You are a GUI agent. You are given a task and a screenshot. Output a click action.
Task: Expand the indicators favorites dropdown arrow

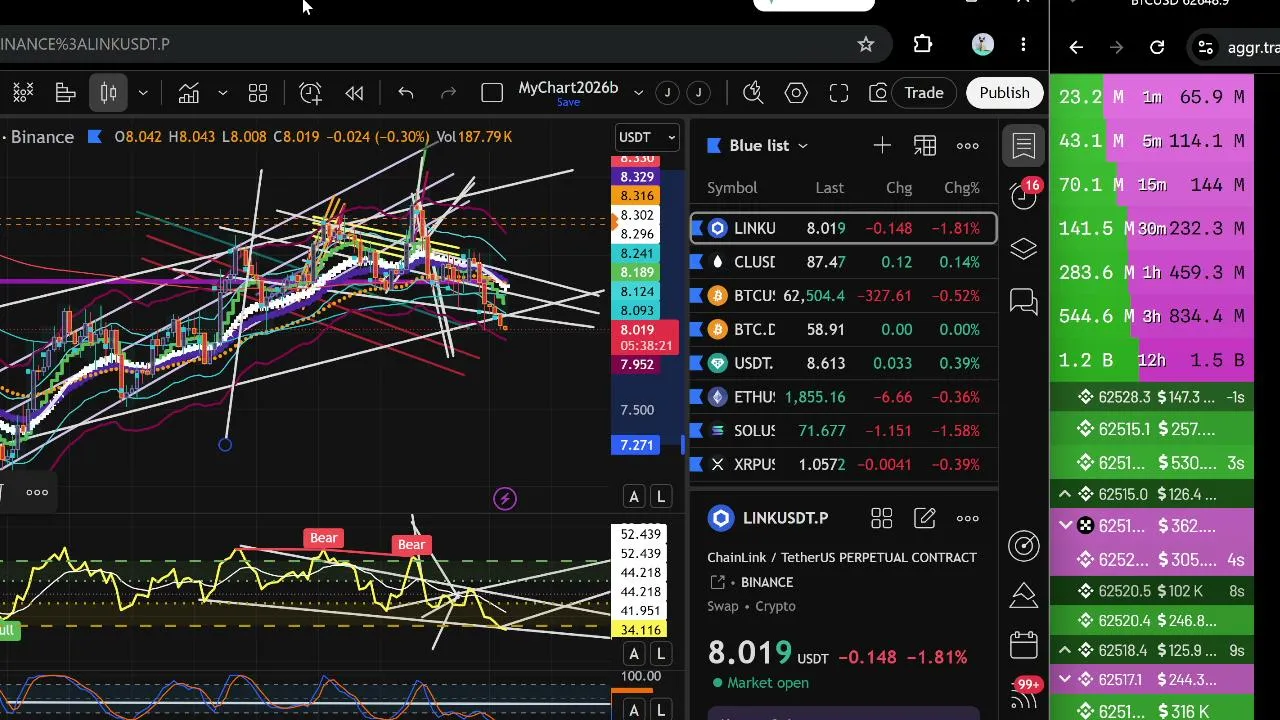click(x=222, y=93)
